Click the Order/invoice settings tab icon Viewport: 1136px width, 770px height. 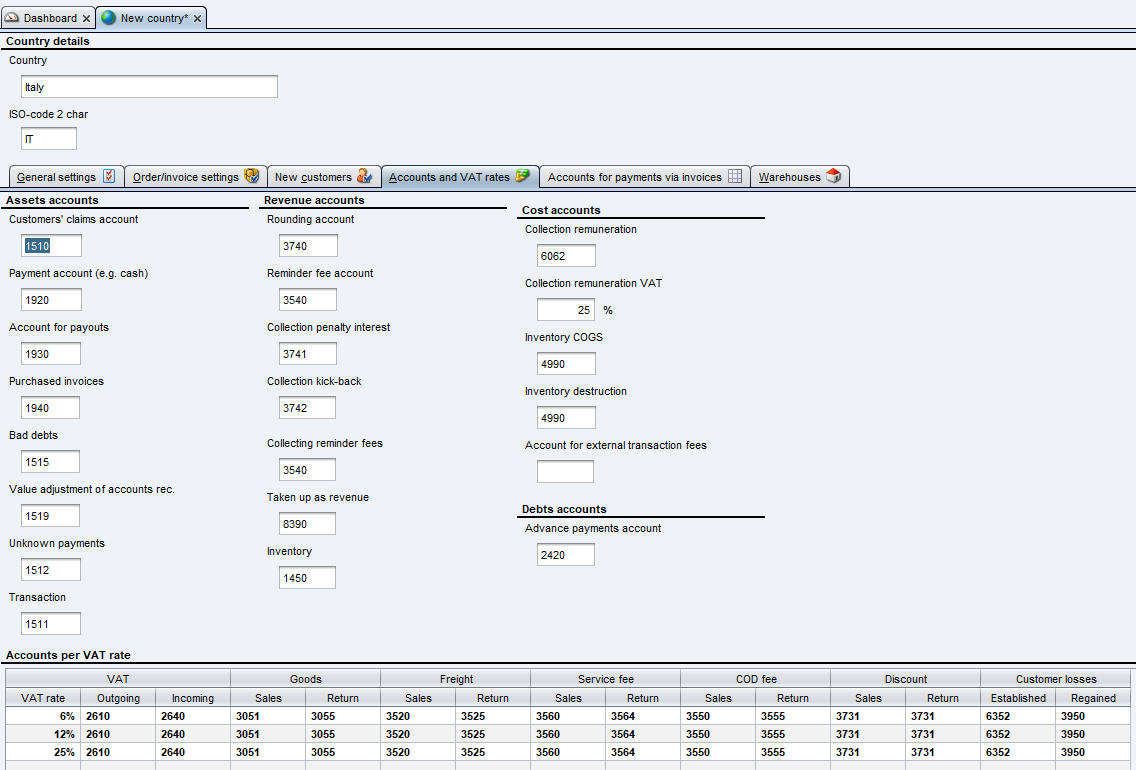pyautogui.click(x=252, y=177)
